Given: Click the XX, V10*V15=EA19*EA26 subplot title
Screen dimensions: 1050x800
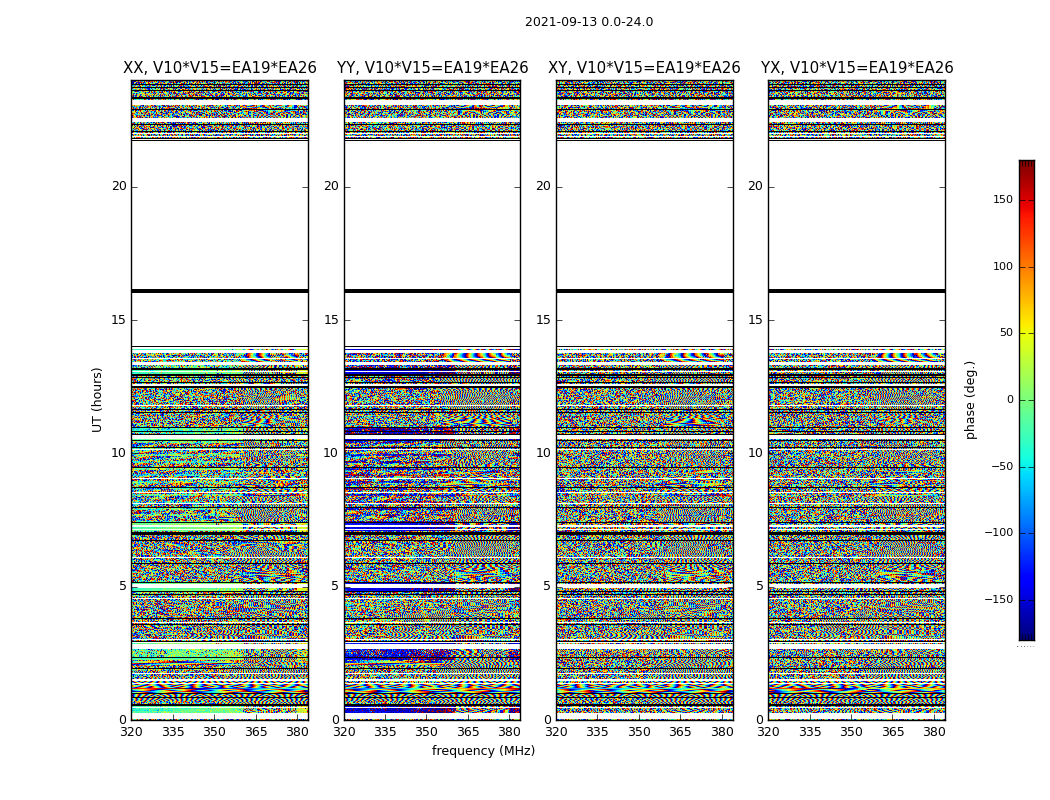Looking at the screenshot, I should (x=220, y=68).
